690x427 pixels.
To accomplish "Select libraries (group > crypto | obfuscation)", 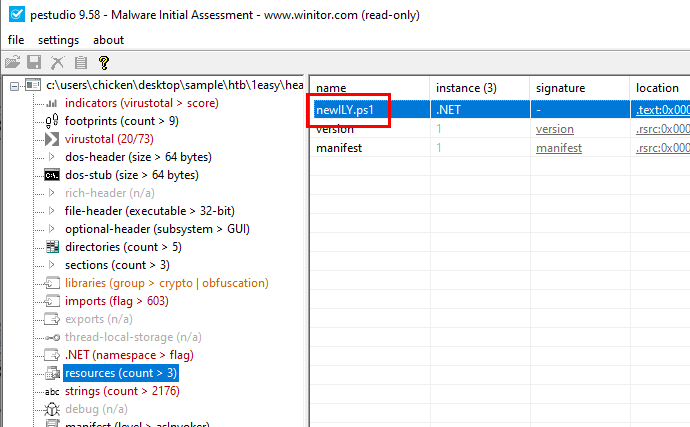I will click(167, 283).
